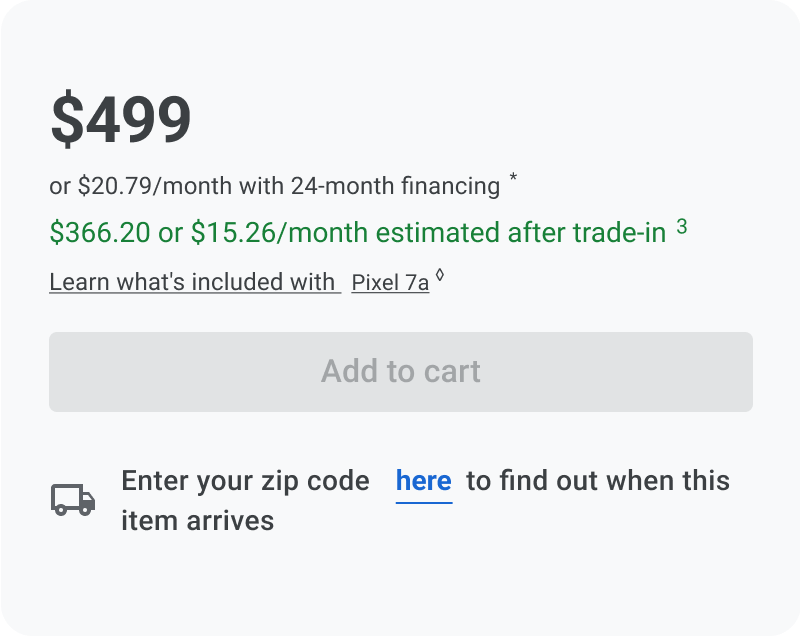Click the Pixel 7a underlined link
Screen dimensions: 800x636
390,283
